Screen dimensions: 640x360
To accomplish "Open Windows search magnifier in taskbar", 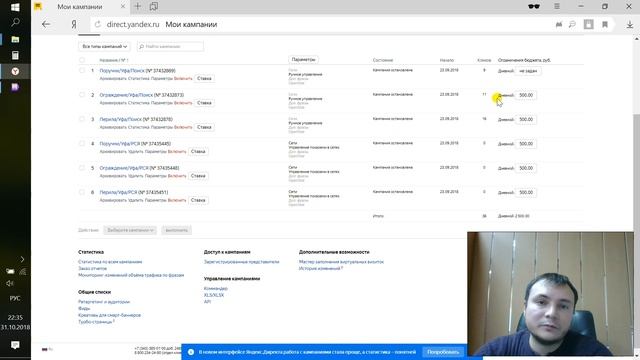I will coord(15,23).
